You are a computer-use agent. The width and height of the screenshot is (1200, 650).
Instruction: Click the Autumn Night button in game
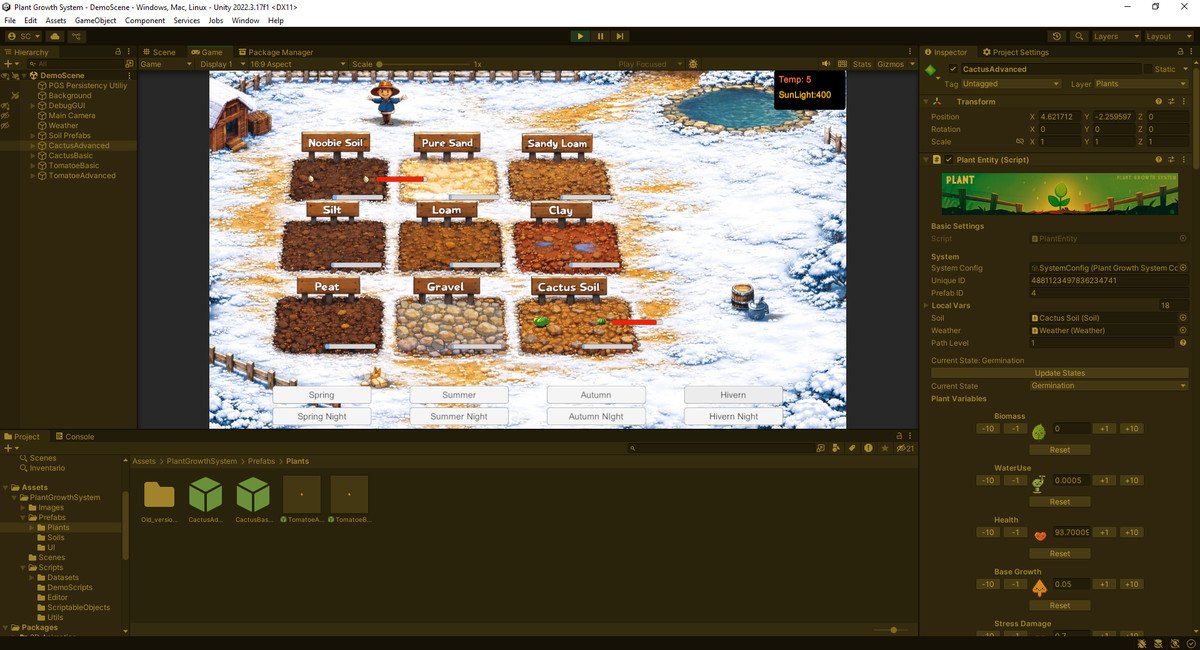tap(596, 416)
